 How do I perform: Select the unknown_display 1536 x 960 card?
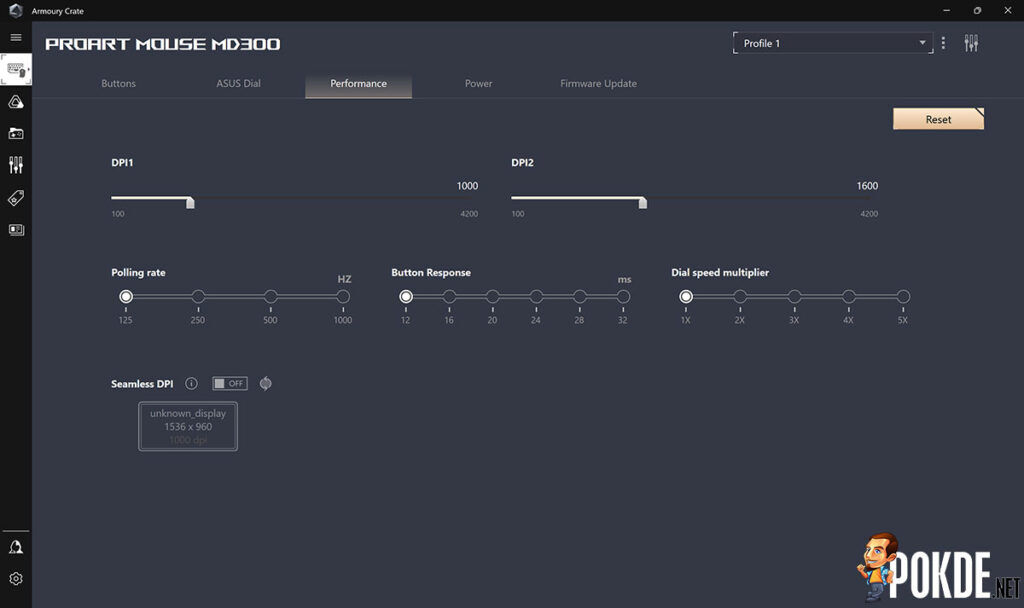click(x=188, y=426)
